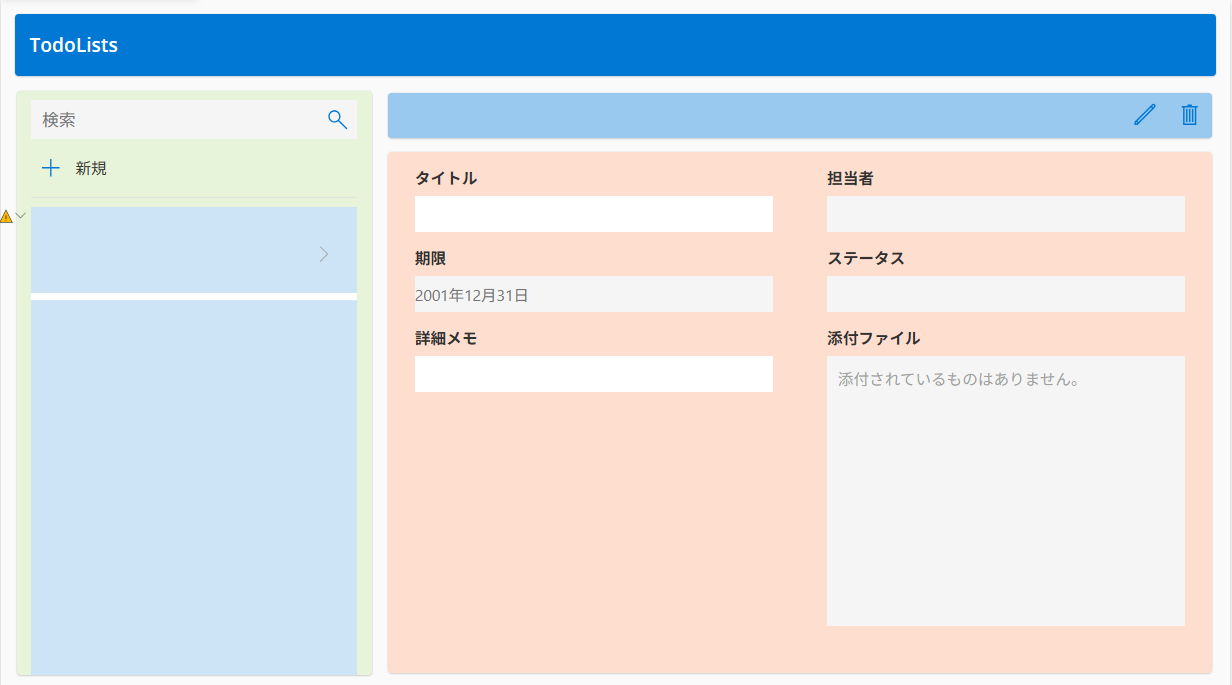Click the yellow warning triangle icon
This screenshot has height=685, width=1232.
coord(6,216)
